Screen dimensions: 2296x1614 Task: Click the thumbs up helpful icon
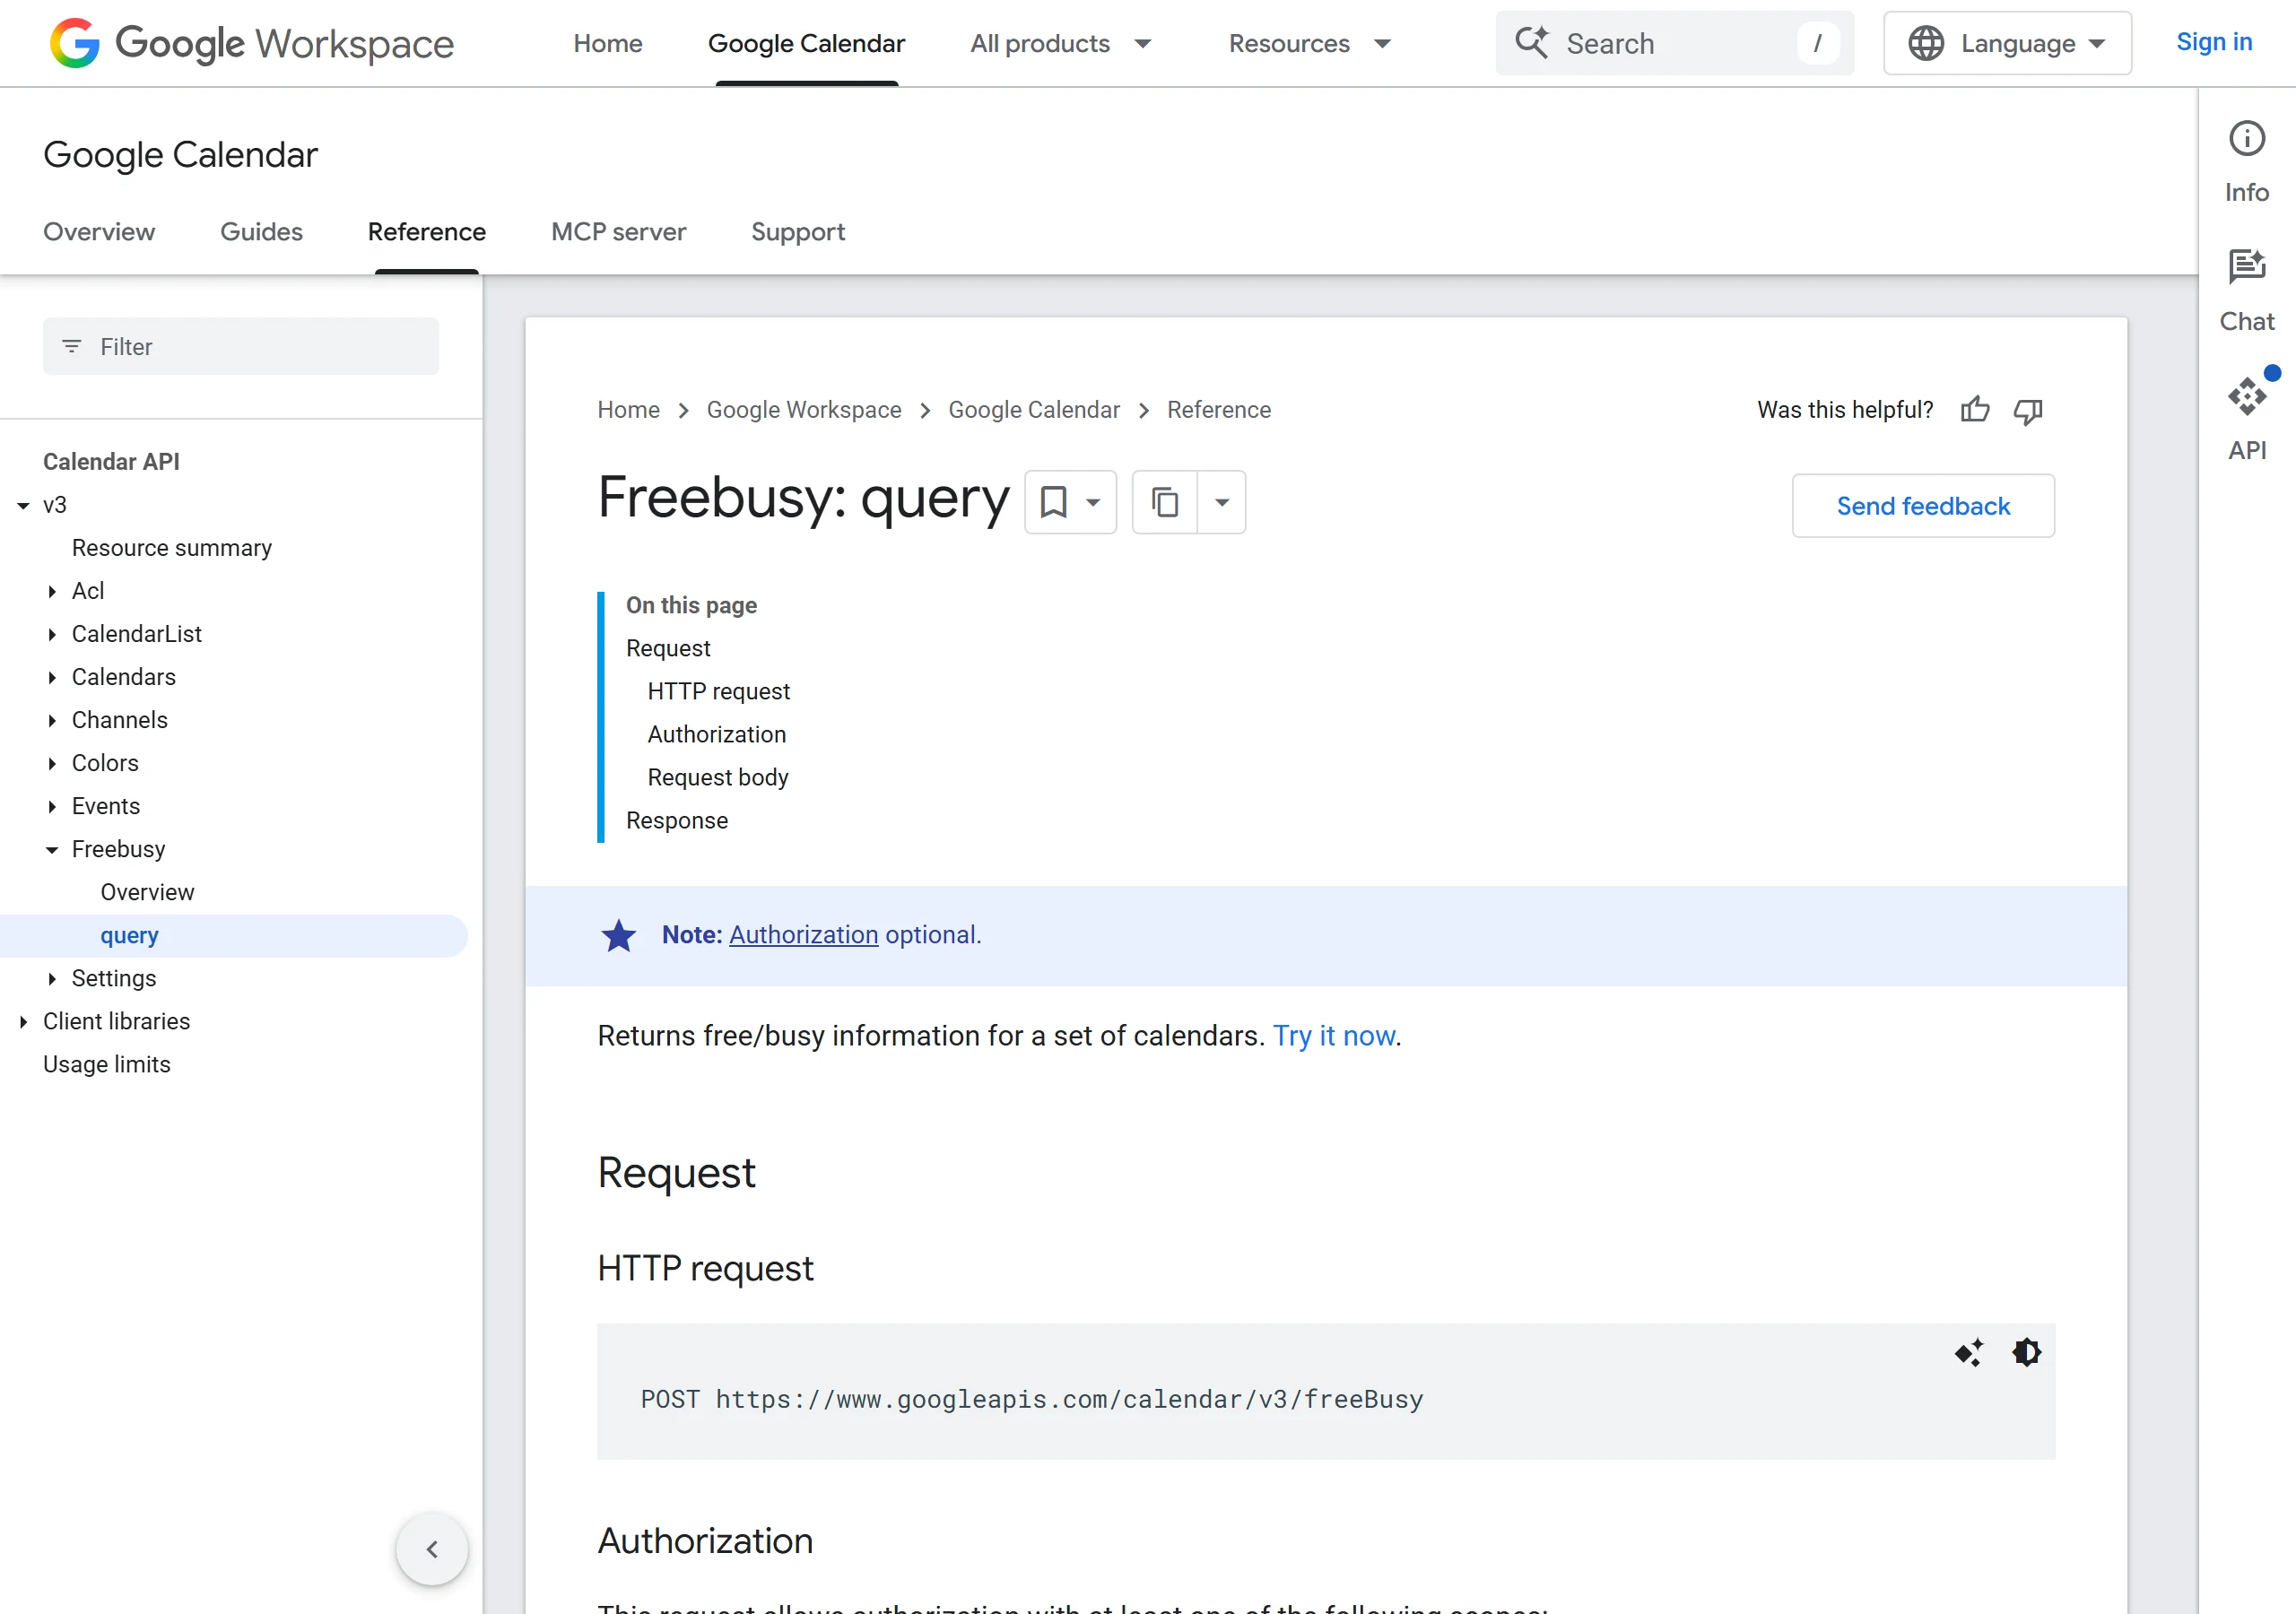point(1975,410)
